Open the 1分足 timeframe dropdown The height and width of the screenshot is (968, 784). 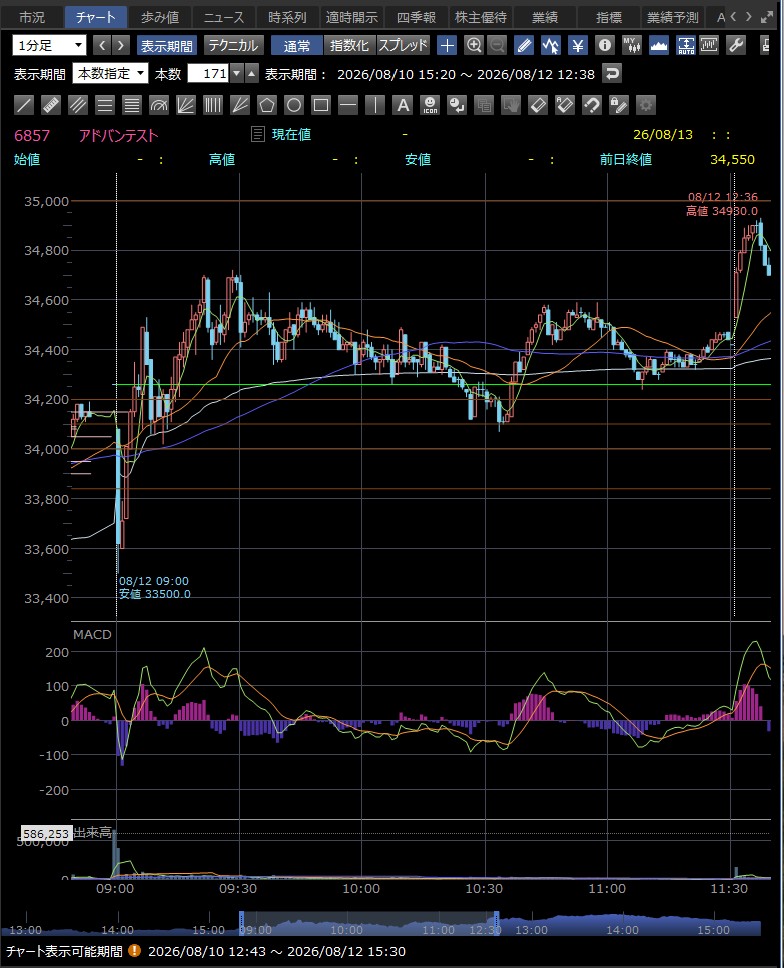click(49, 45)
